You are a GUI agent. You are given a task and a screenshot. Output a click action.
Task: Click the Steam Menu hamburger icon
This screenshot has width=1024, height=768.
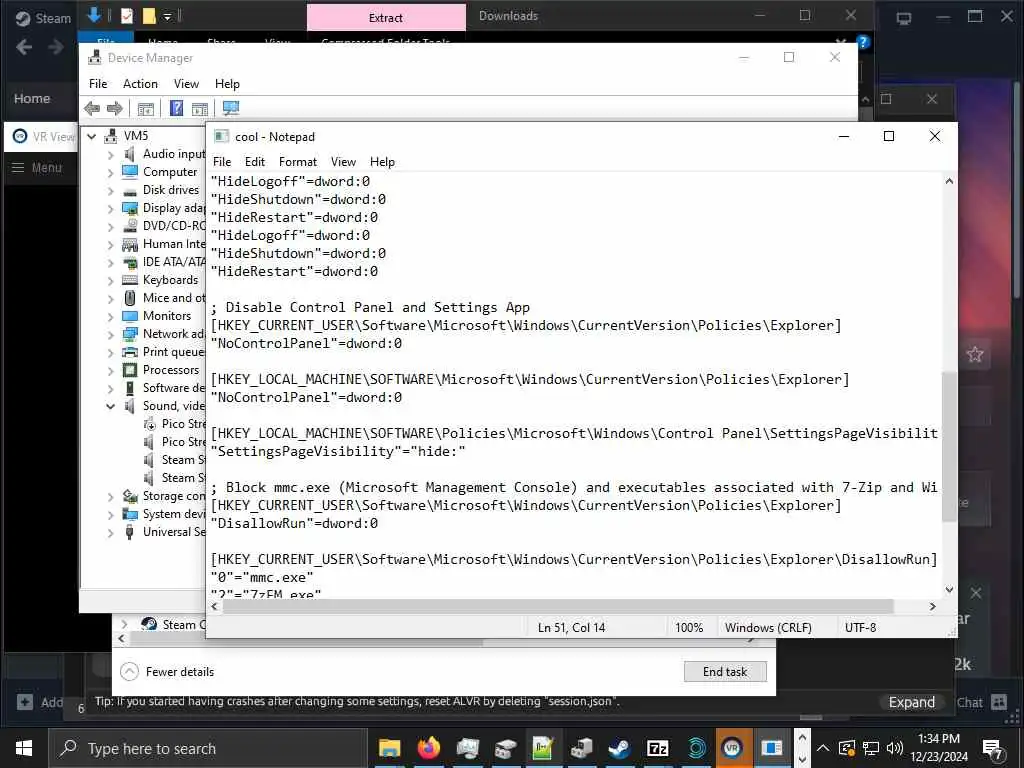18,168
